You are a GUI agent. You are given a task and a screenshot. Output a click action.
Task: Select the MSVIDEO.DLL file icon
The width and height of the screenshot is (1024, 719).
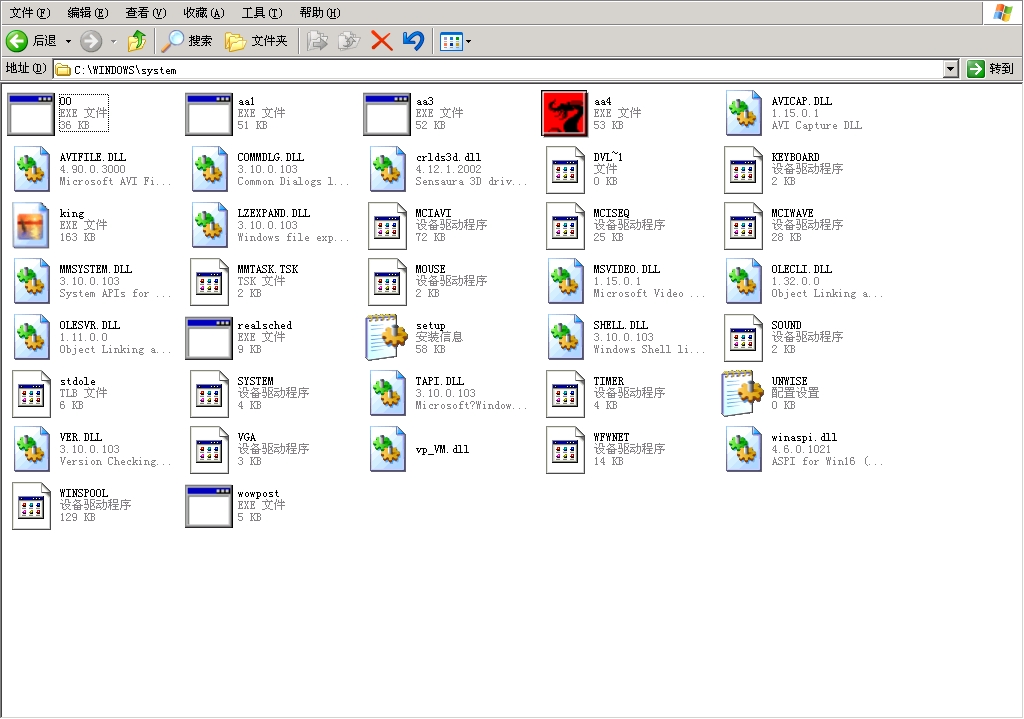point(565,281)
